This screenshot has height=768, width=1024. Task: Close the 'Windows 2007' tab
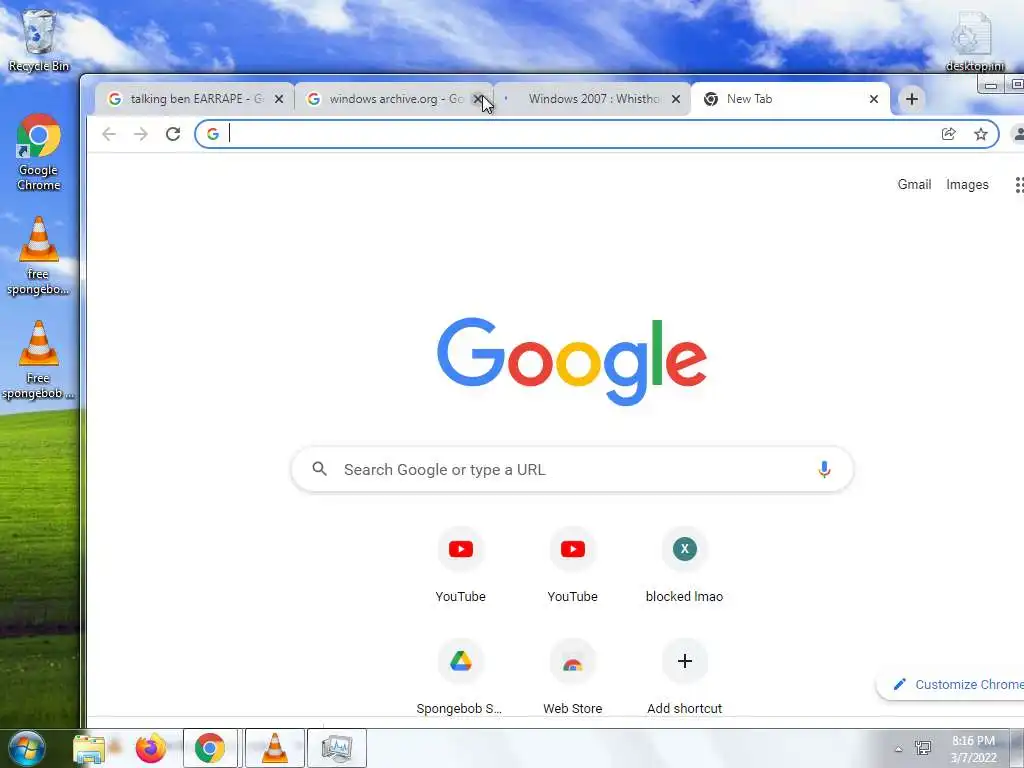676,99
